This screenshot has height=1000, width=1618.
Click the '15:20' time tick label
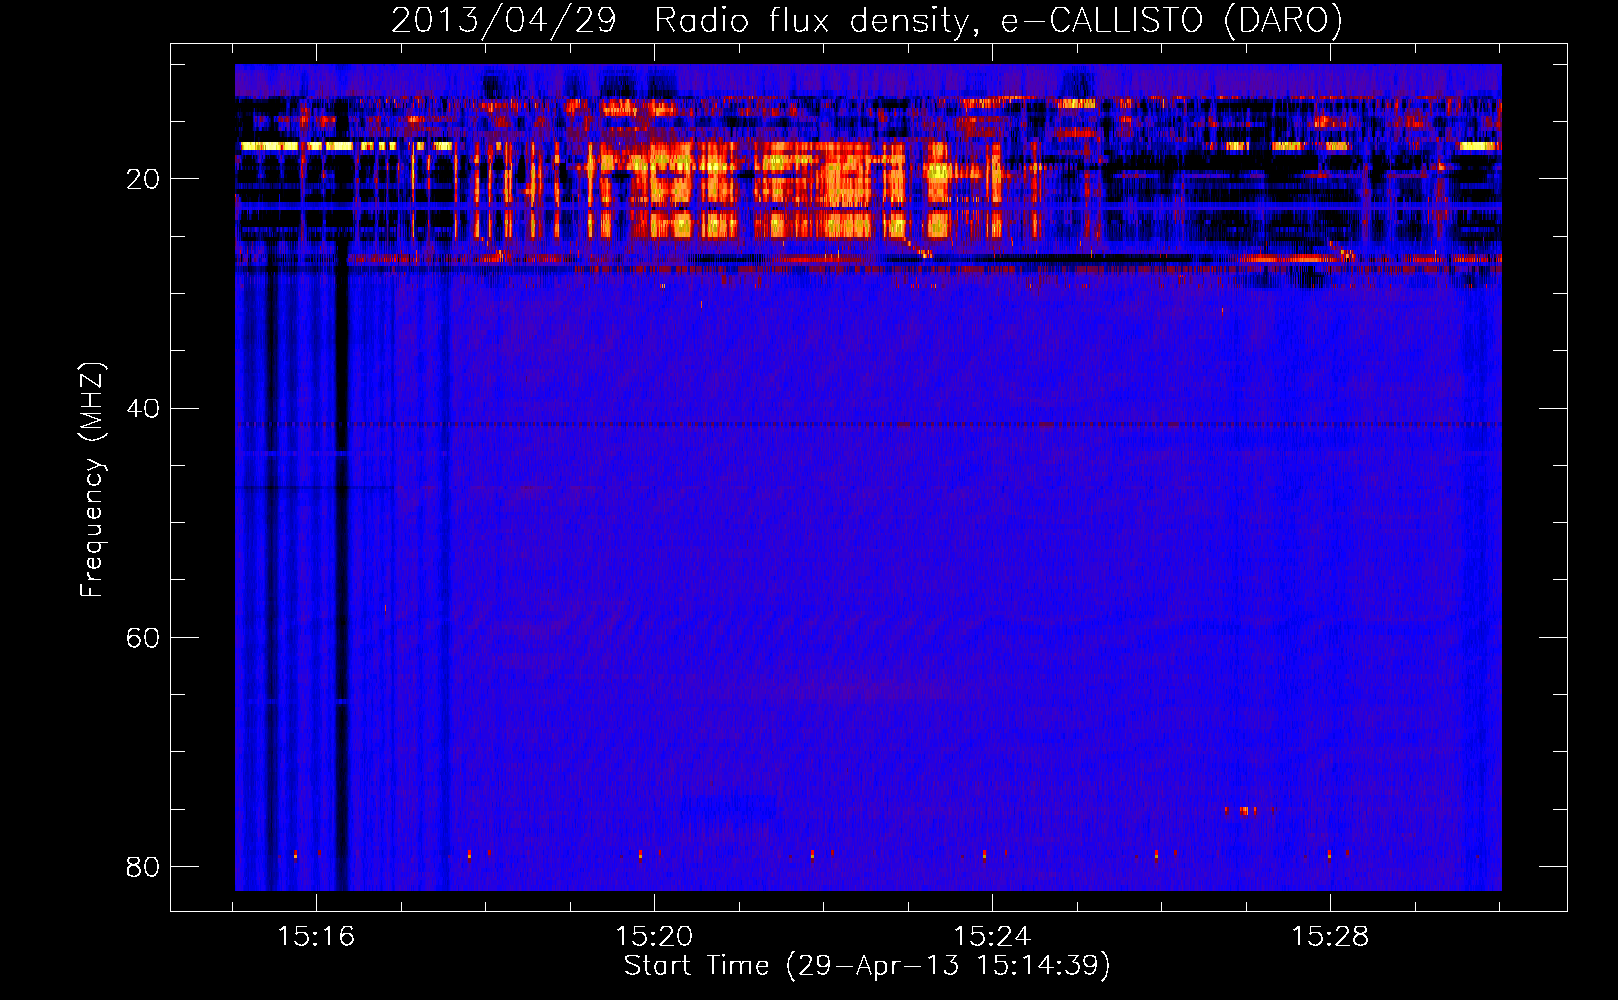[x=654, y=937]
